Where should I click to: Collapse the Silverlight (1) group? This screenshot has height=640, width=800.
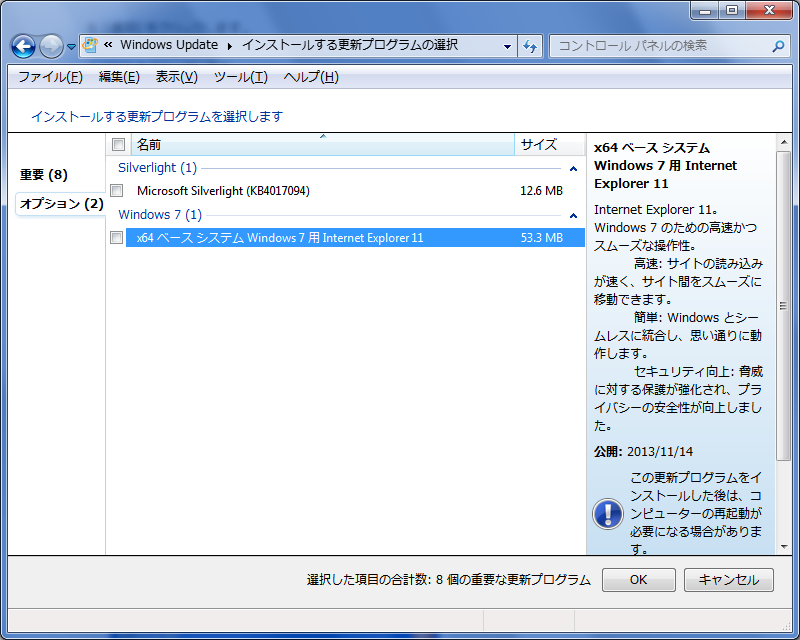(x=573, y=169)
